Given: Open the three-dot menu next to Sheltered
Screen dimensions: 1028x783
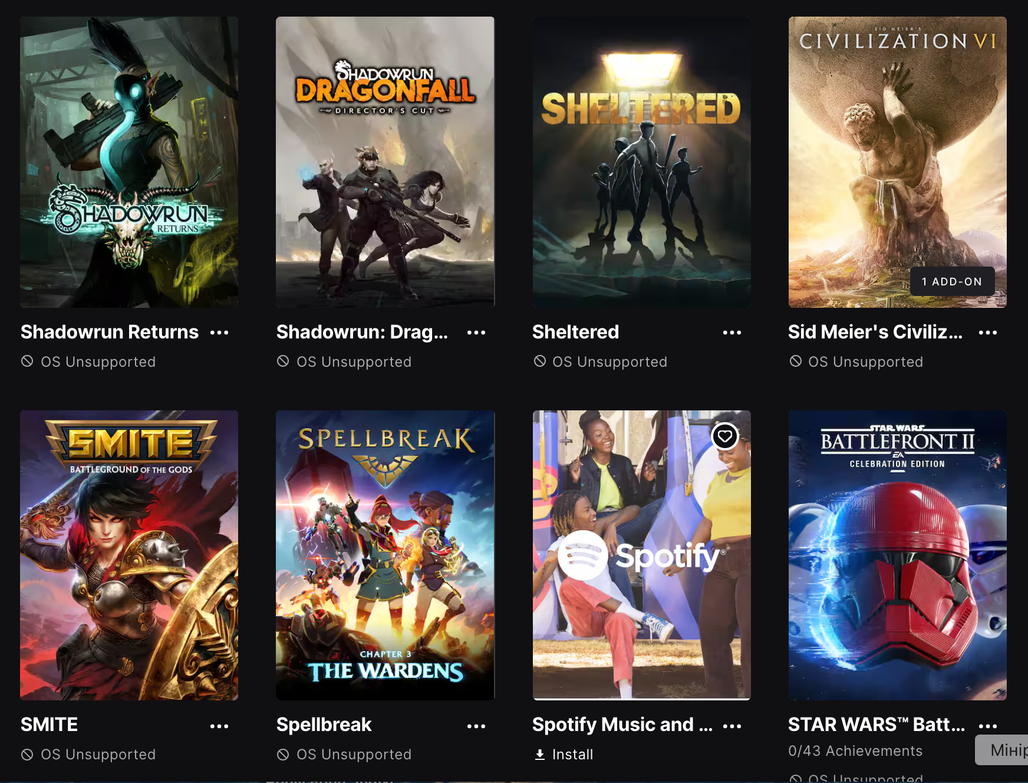Looking at the screenshot, I should (x=732, y=332).
